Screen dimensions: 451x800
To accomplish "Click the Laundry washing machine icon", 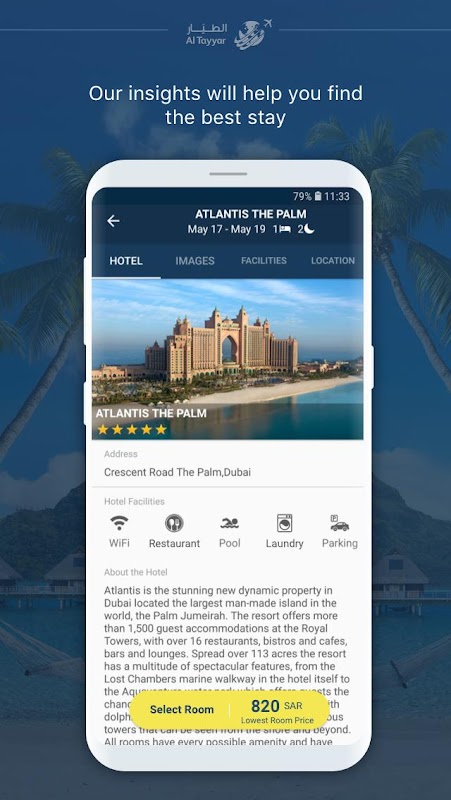I will point(284,523).
